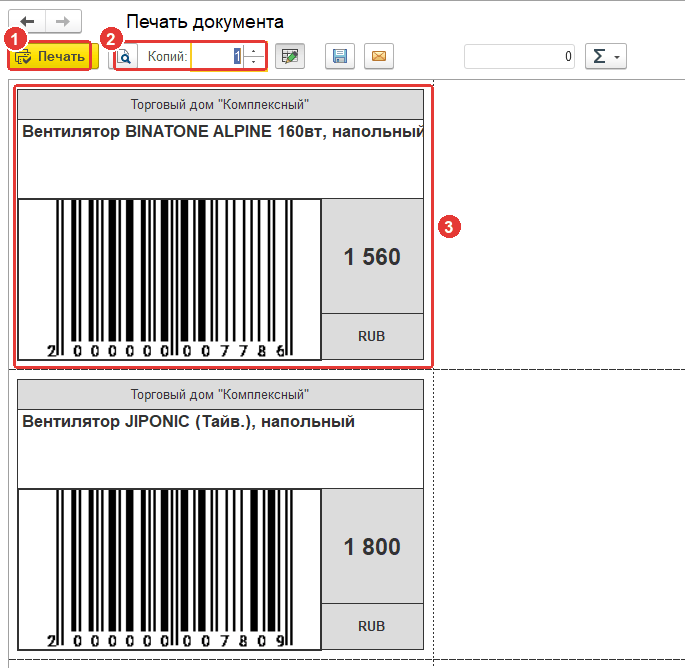Go forward with the right arrow button
The image size is (685, 668).
pyautogui.click(x=63, y=21)
